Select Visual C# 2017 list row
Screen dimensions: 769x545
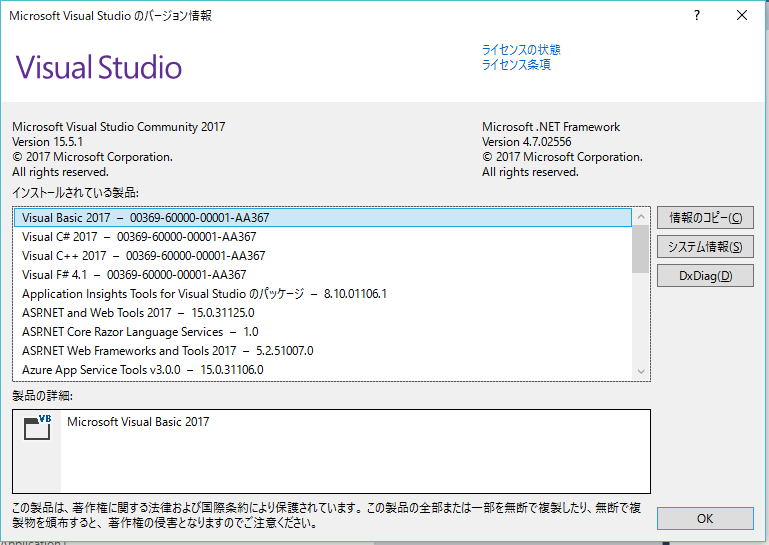click(323, 237)
